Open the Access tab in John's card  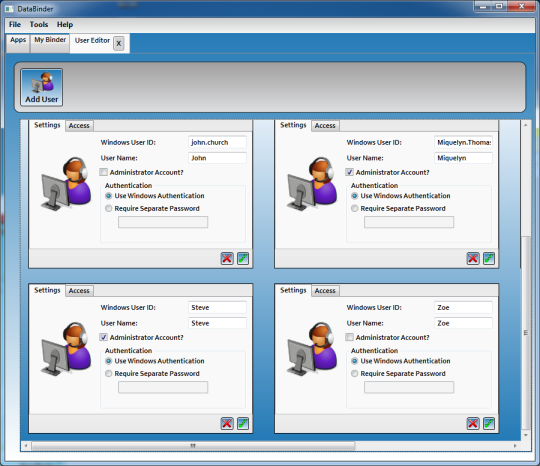click(x=79, y=126)
